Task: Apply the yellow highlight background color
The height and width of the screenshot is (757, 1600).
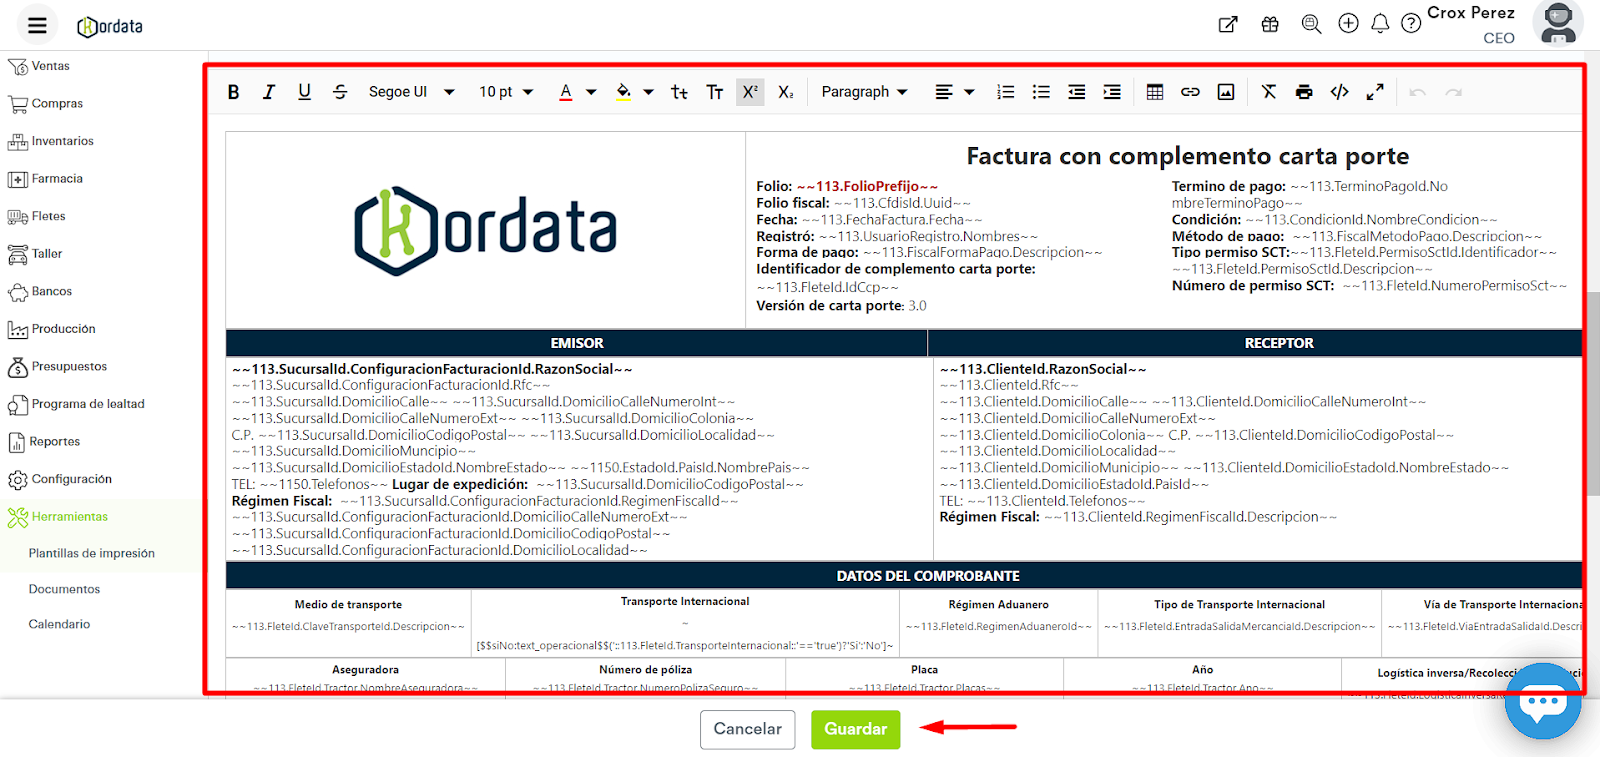Action: [x=623, y=92]
